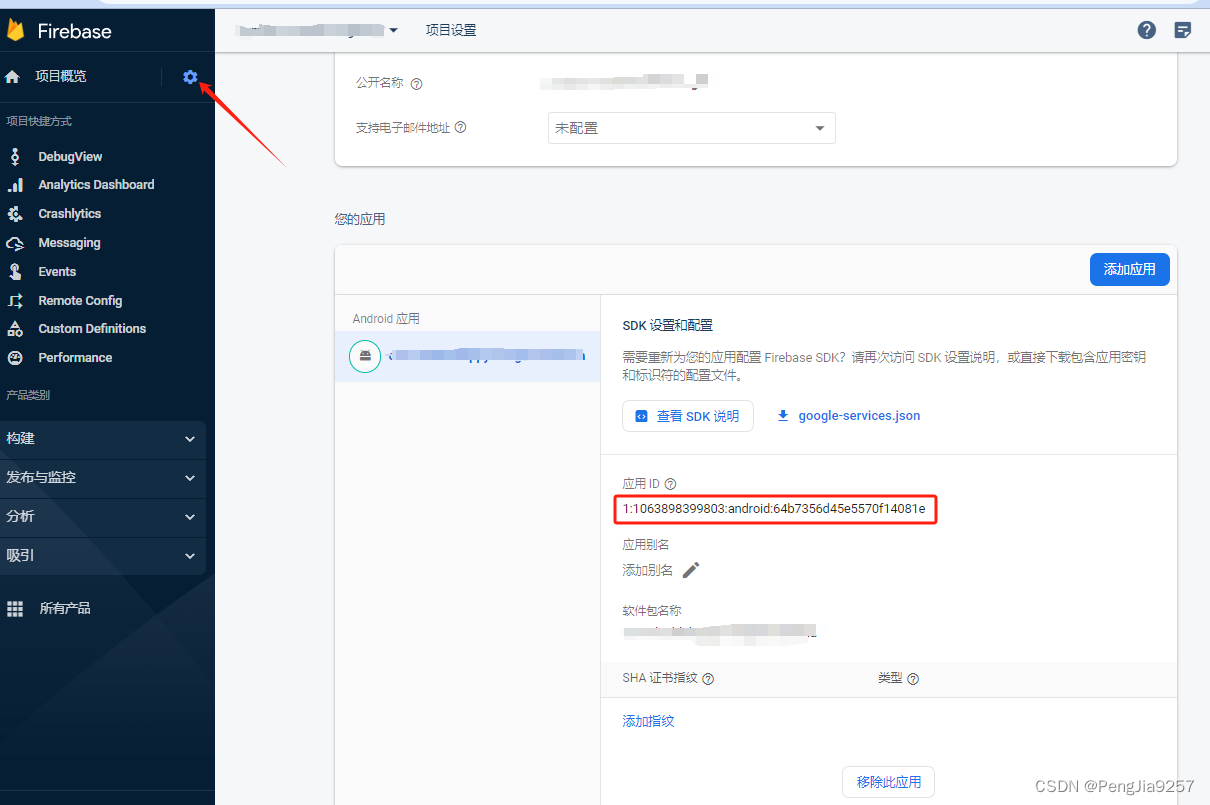Open the 支持电子邮件地址 dropdown showing 未配置

click(x=691, y=128)
